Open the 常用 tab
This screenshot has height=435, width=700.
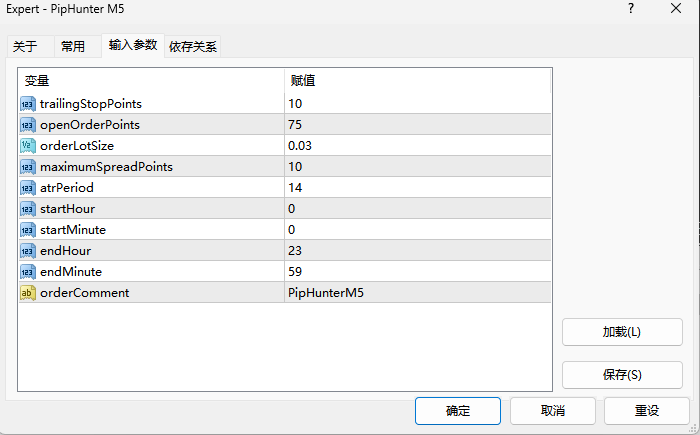(73, 46)
